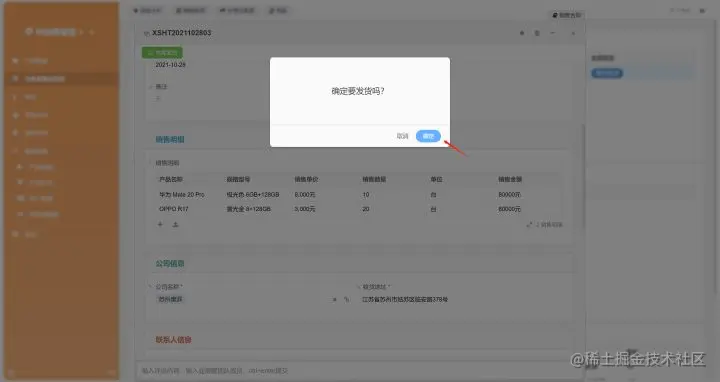This screenshot has width=720, height=382.
Task: Click the 6GB+128GB specification cell
Action: (x=253, y=195)
